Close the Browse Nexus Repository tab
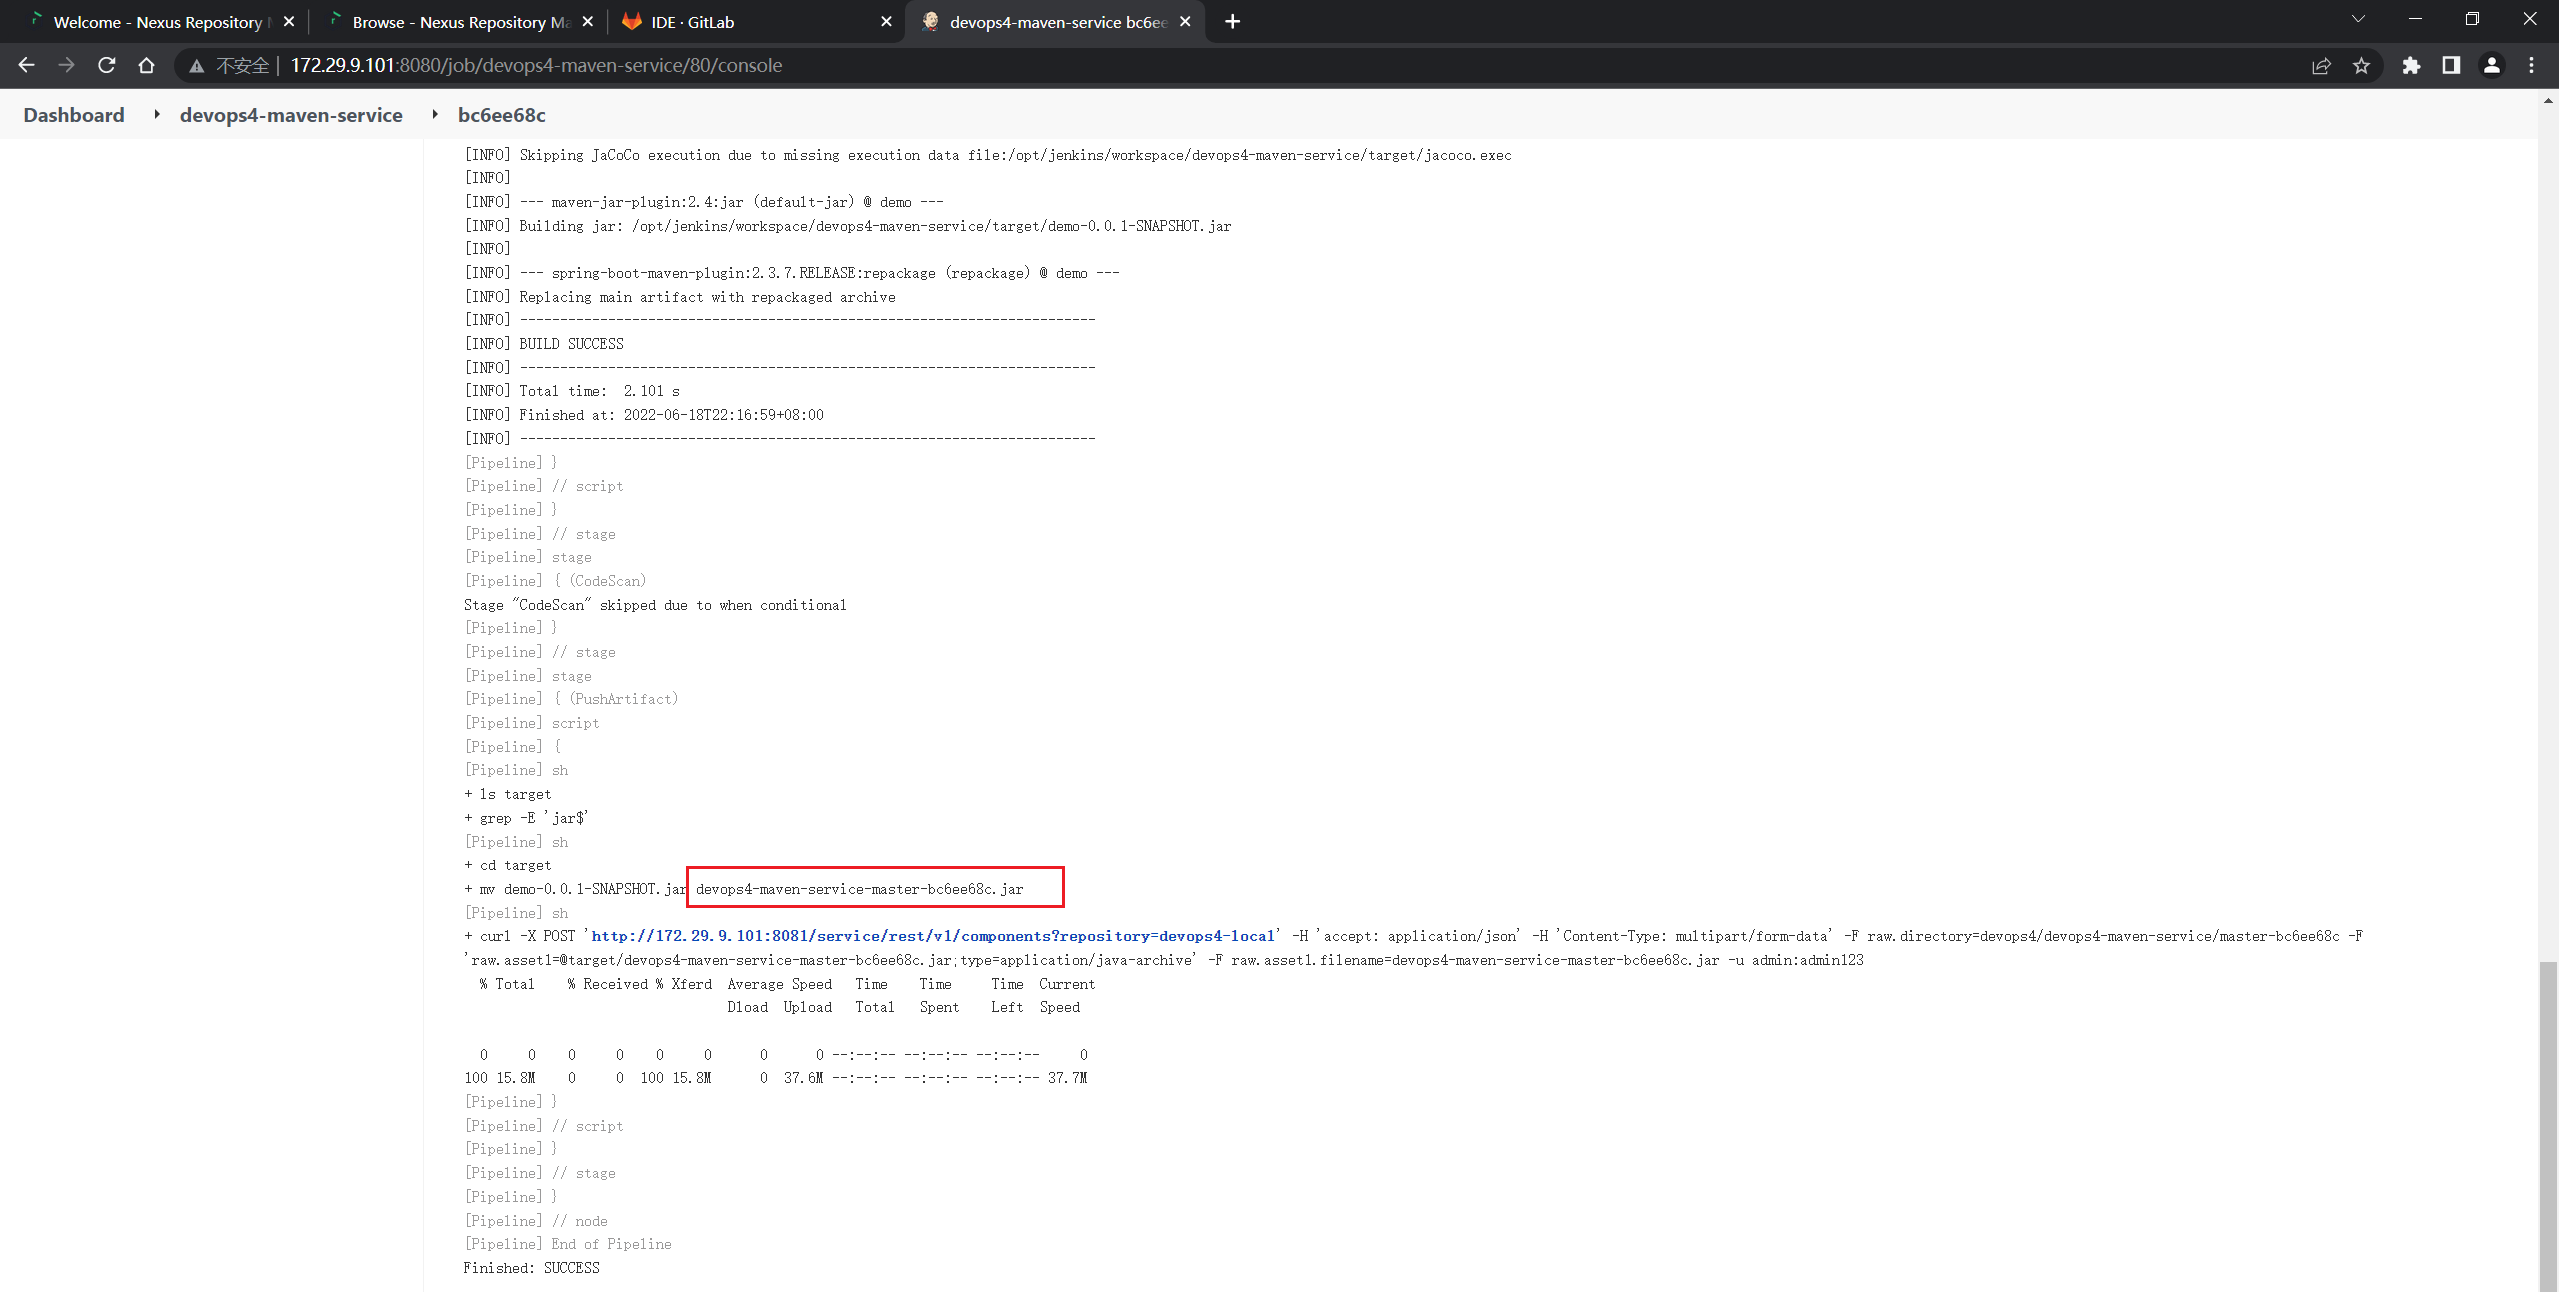 click(588, 21)
